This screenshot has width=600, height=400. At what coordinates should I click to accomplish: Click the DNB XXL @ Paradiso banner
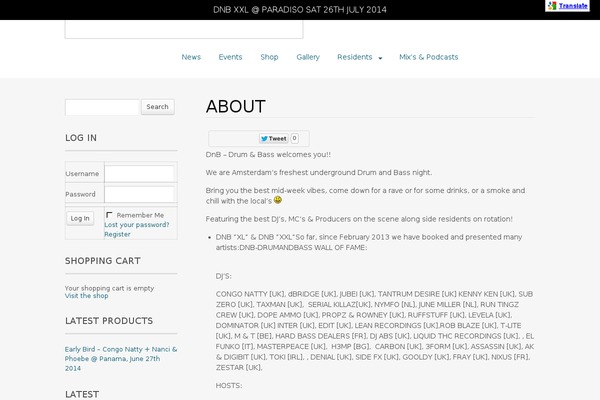click(x=300, y=10)
